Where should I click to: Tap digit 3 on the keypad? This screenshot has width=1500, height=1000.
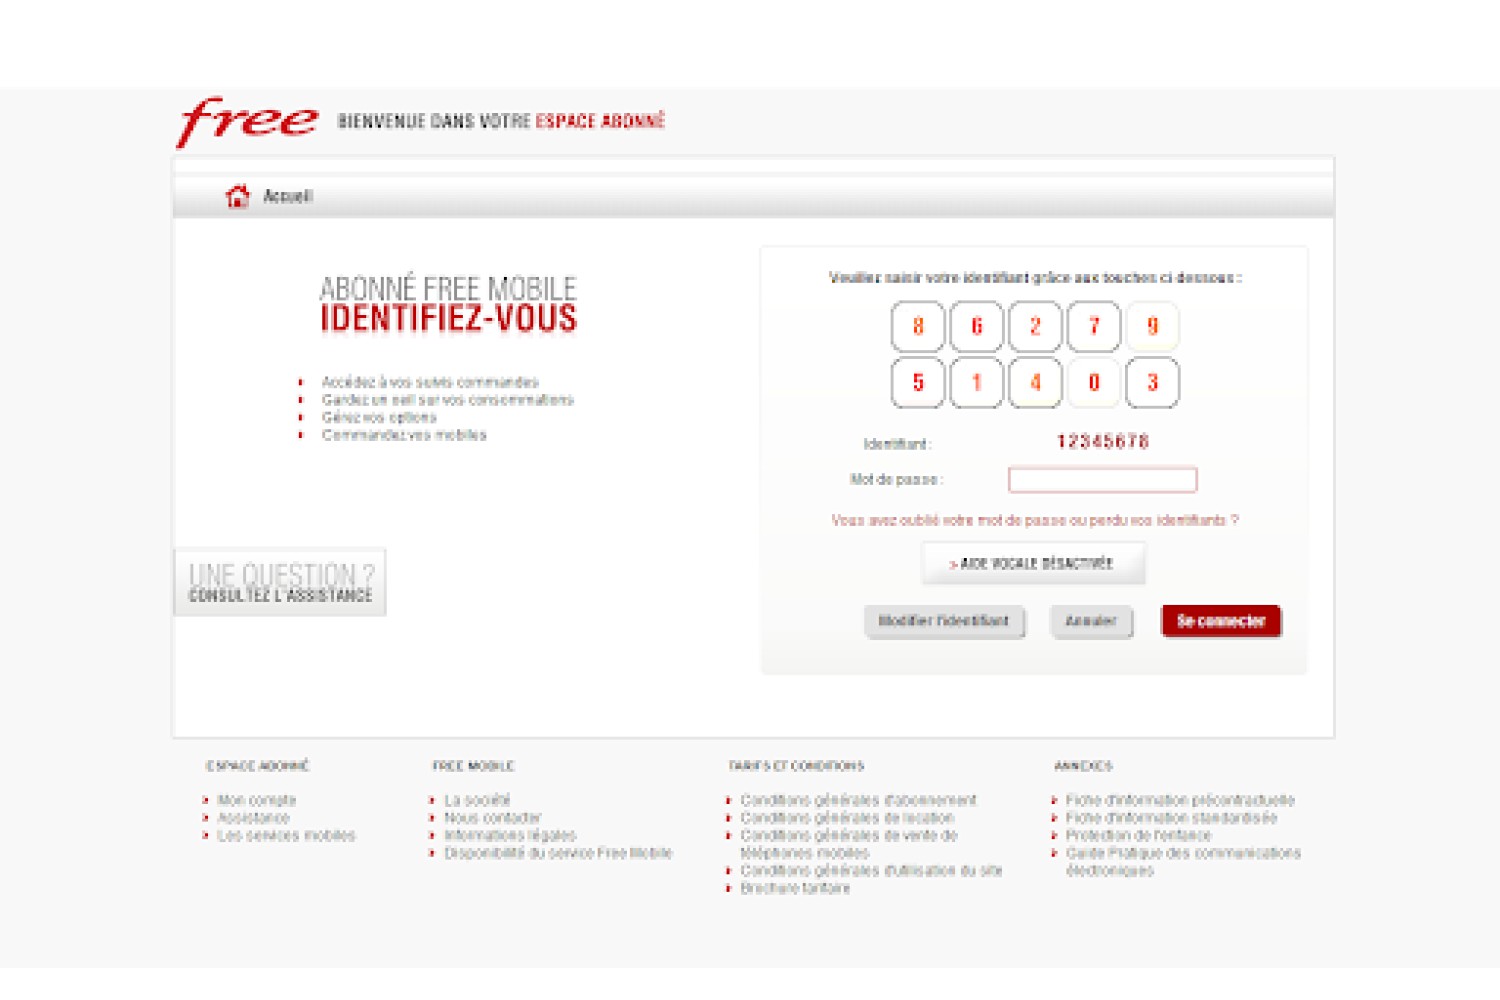click(1152, 383)
